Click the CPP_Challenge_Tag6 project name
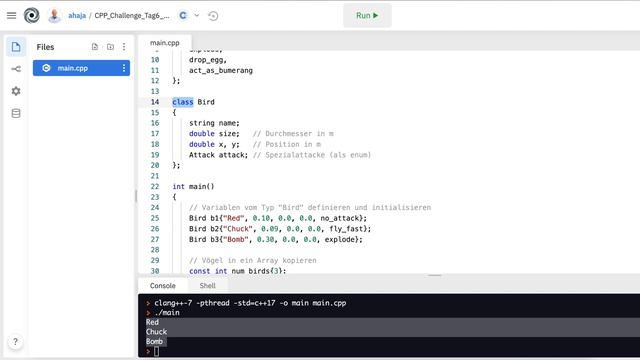 [132, 16]
